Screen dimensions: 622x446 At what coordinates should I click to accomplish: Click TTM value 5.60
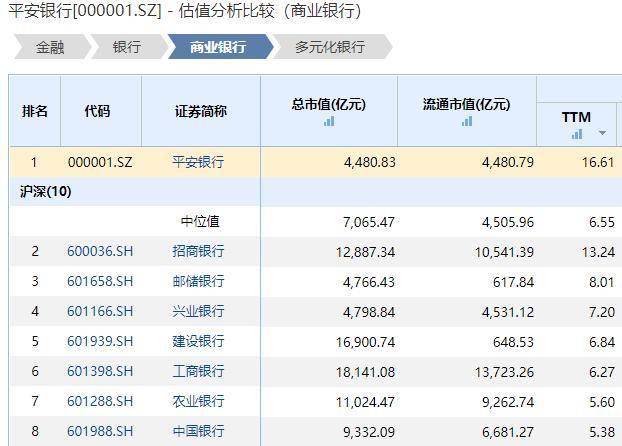point(602,402)
